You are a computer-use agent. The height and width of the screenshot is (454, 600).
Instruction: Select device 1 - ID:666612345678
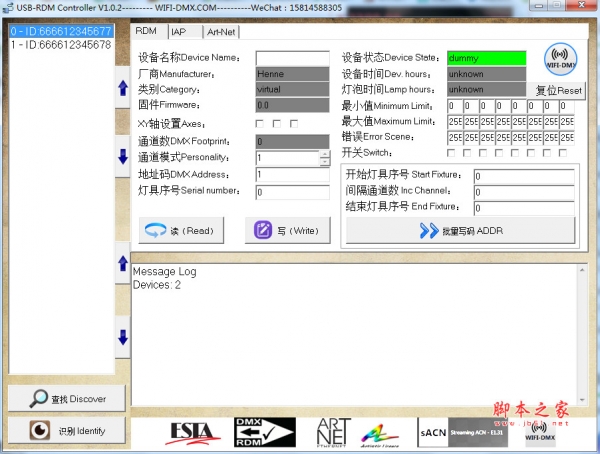pos(61,45)
